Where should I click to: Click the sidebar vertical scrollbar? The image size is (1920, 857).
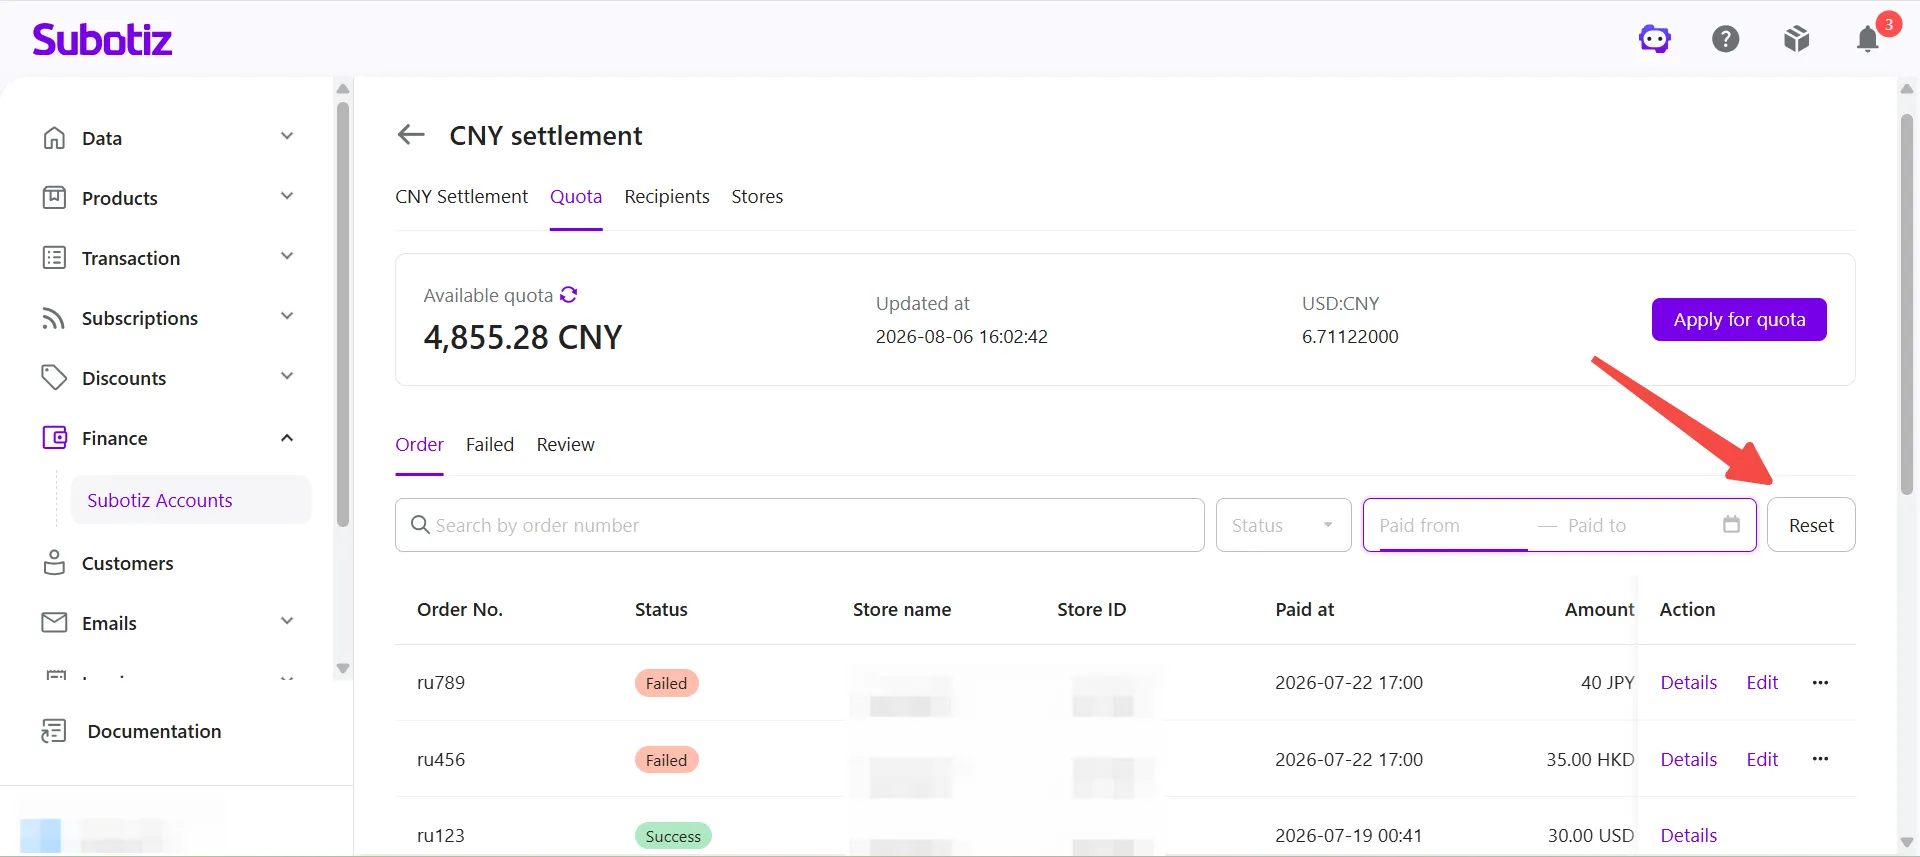(343, 313)
